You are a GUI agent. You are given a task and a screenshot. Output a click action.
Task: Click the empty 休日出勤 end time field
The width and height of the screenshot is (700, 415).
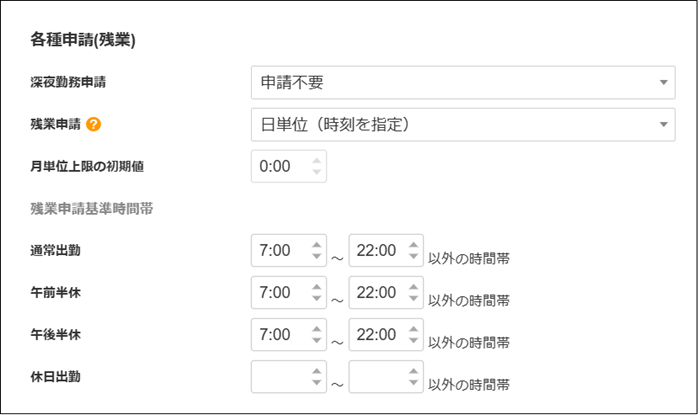pos(386,377)
